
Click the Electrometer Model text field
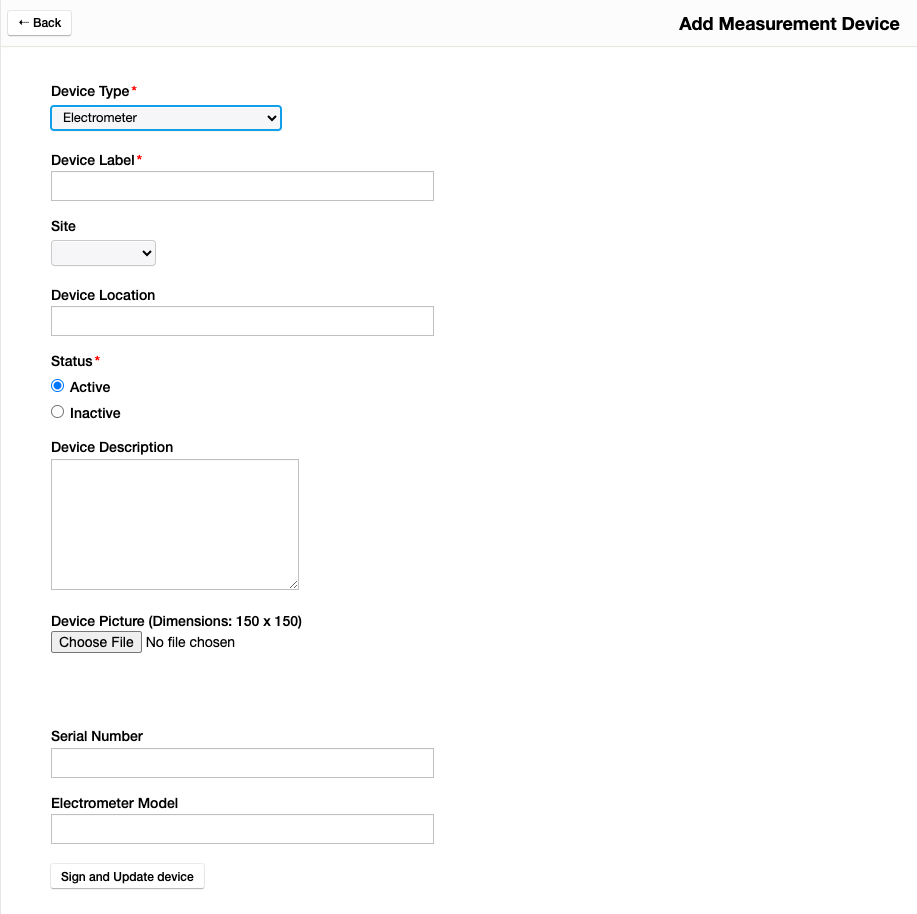point(242,829)
